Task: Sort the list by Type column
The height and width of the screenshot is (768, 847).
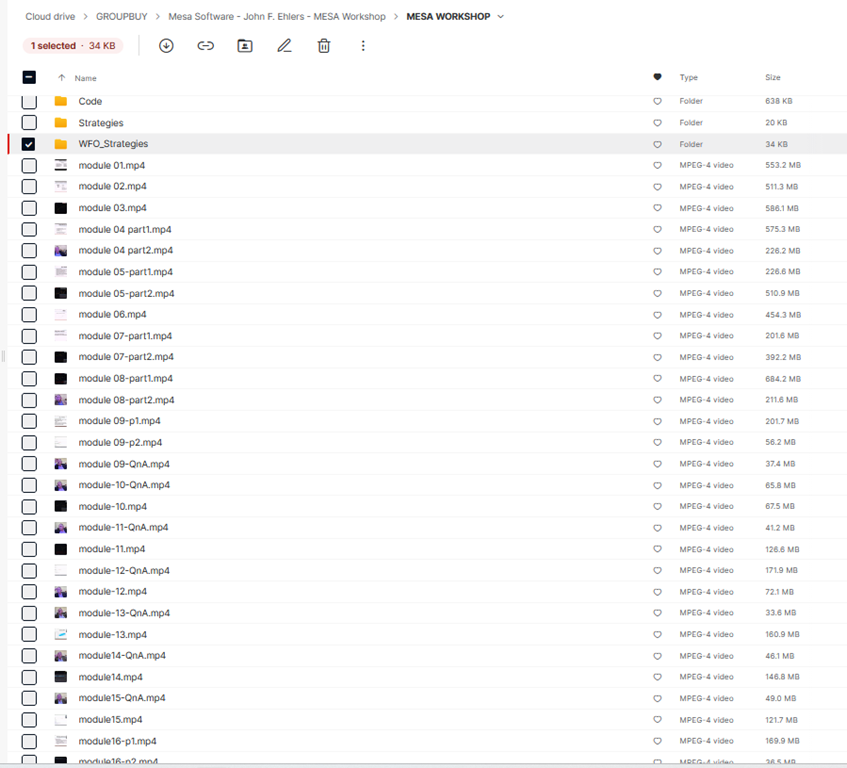Action: pyautogui.click(x=688, y=77)
